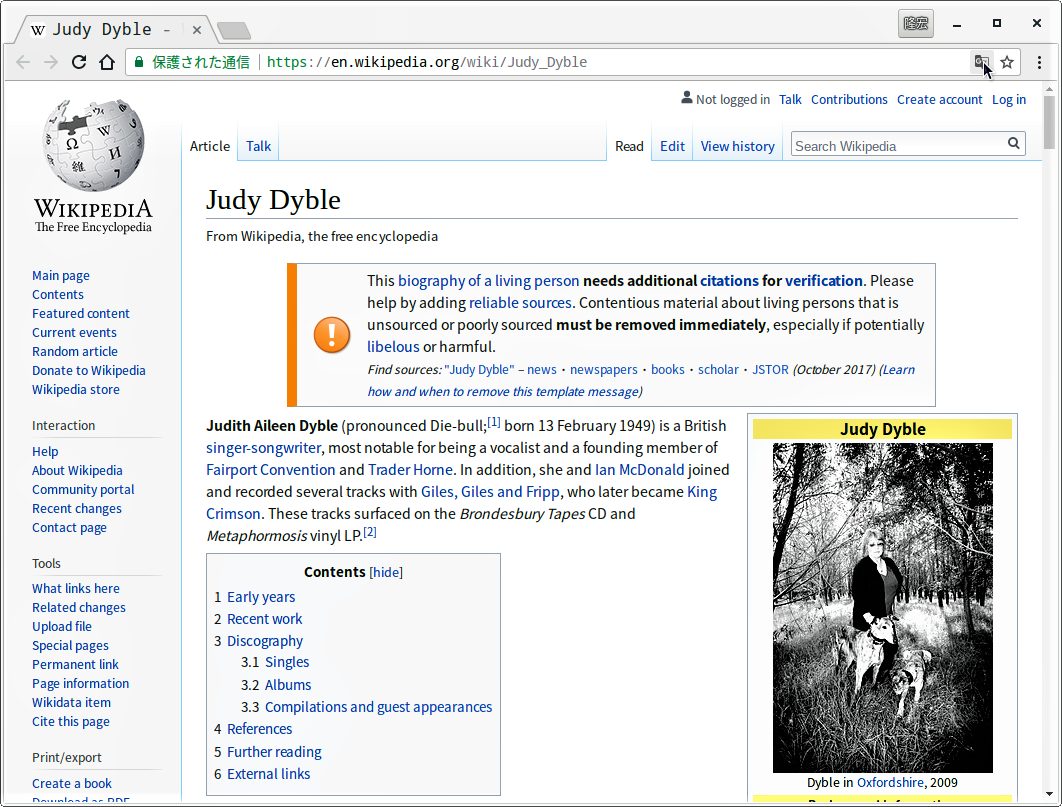Click the scrollbar up arrow
Screen dimensions: 1062x807
pos(1049,89)
